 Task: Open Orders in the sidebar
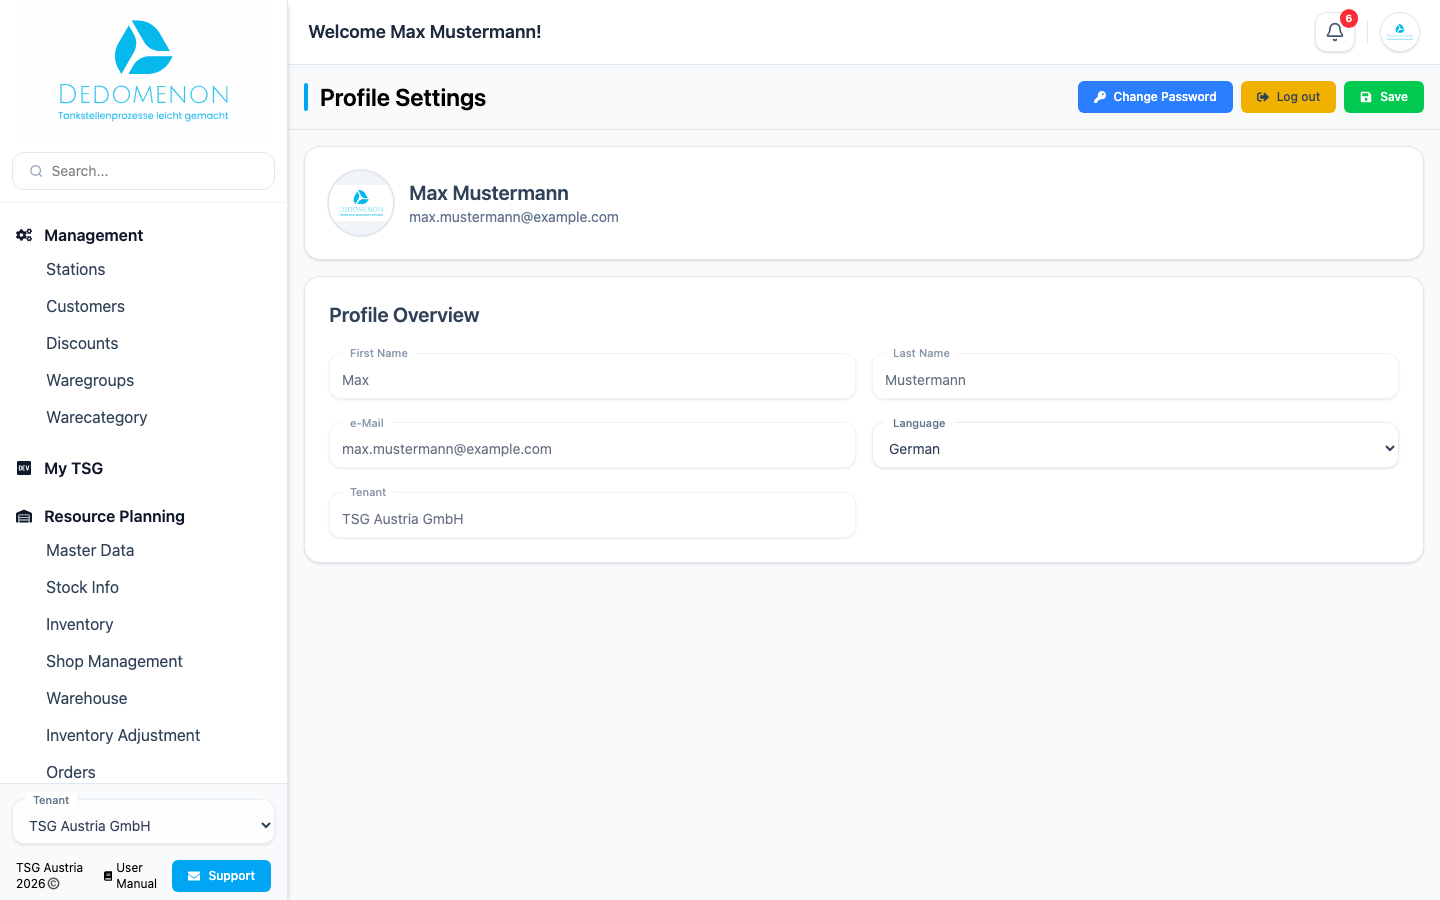[71, 773]
